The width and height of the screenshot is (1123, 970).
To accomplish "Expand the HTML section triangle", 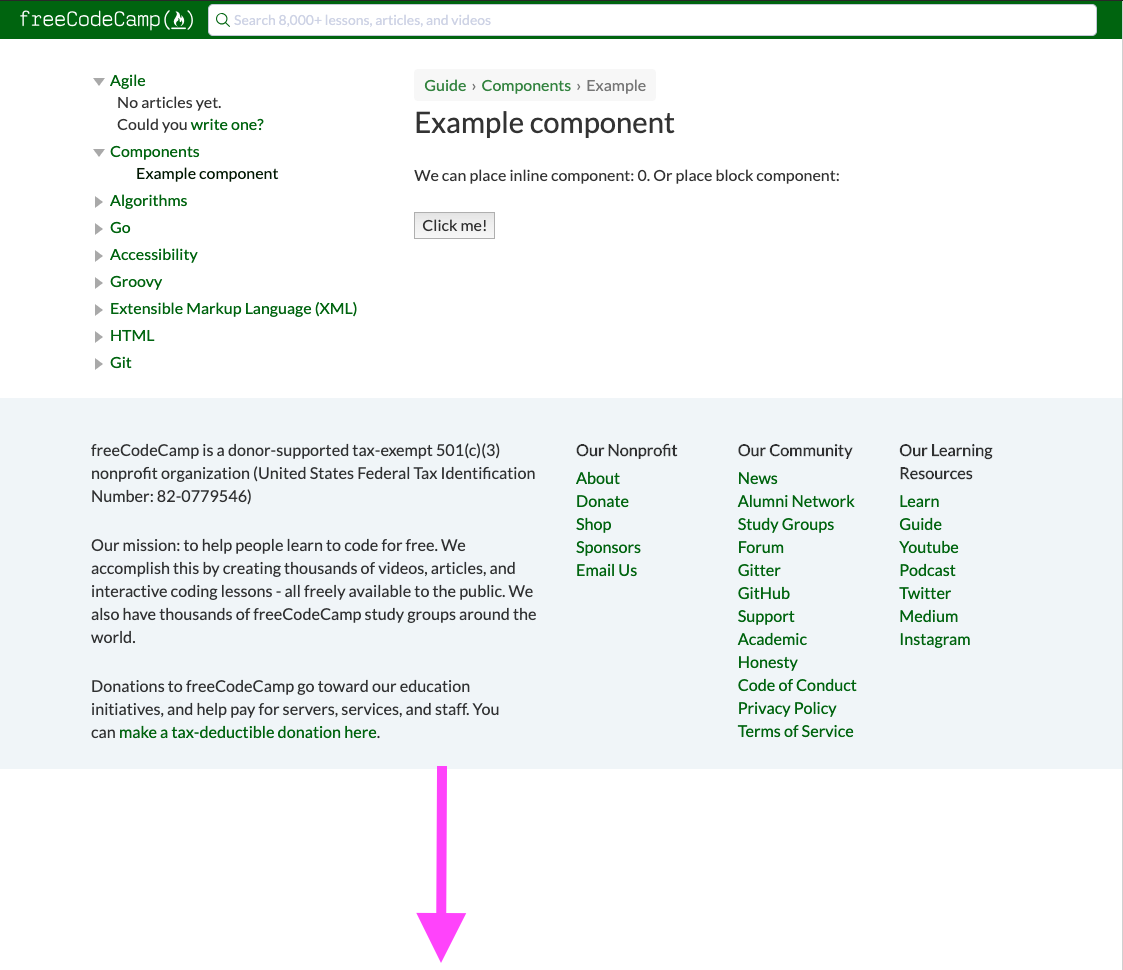I will [99, 337].
